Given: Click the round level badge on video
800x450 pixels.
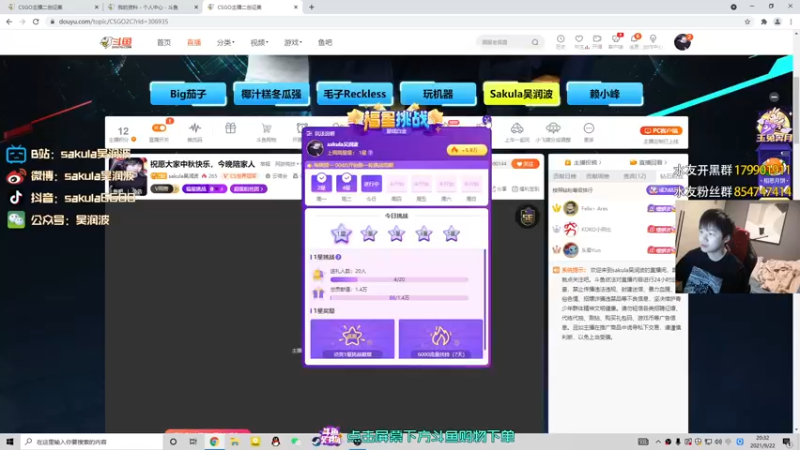Looking at the screenshot, I should pos(528,216).
